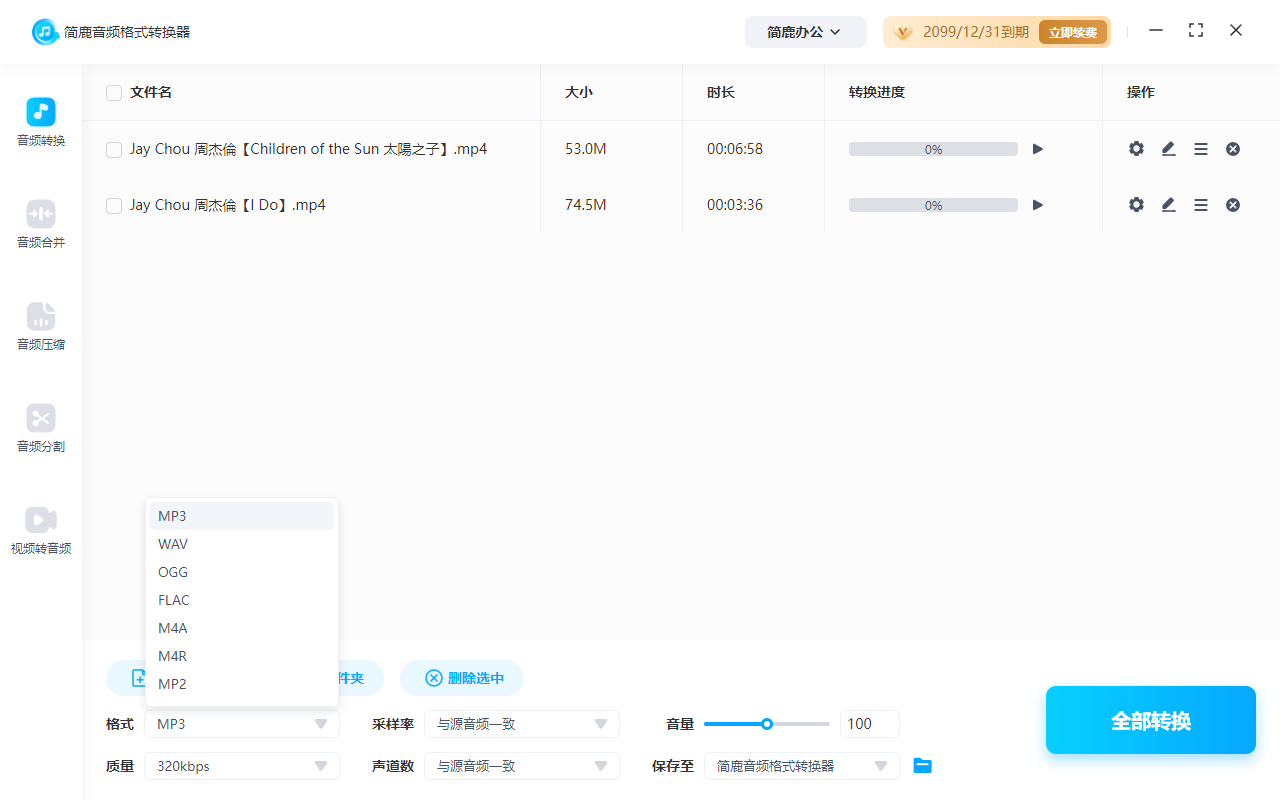The width and height of the screenshot is (1280, 800).
Task: Check the checkbox for Children of the Sun
Action: click(x=113, y=148)
